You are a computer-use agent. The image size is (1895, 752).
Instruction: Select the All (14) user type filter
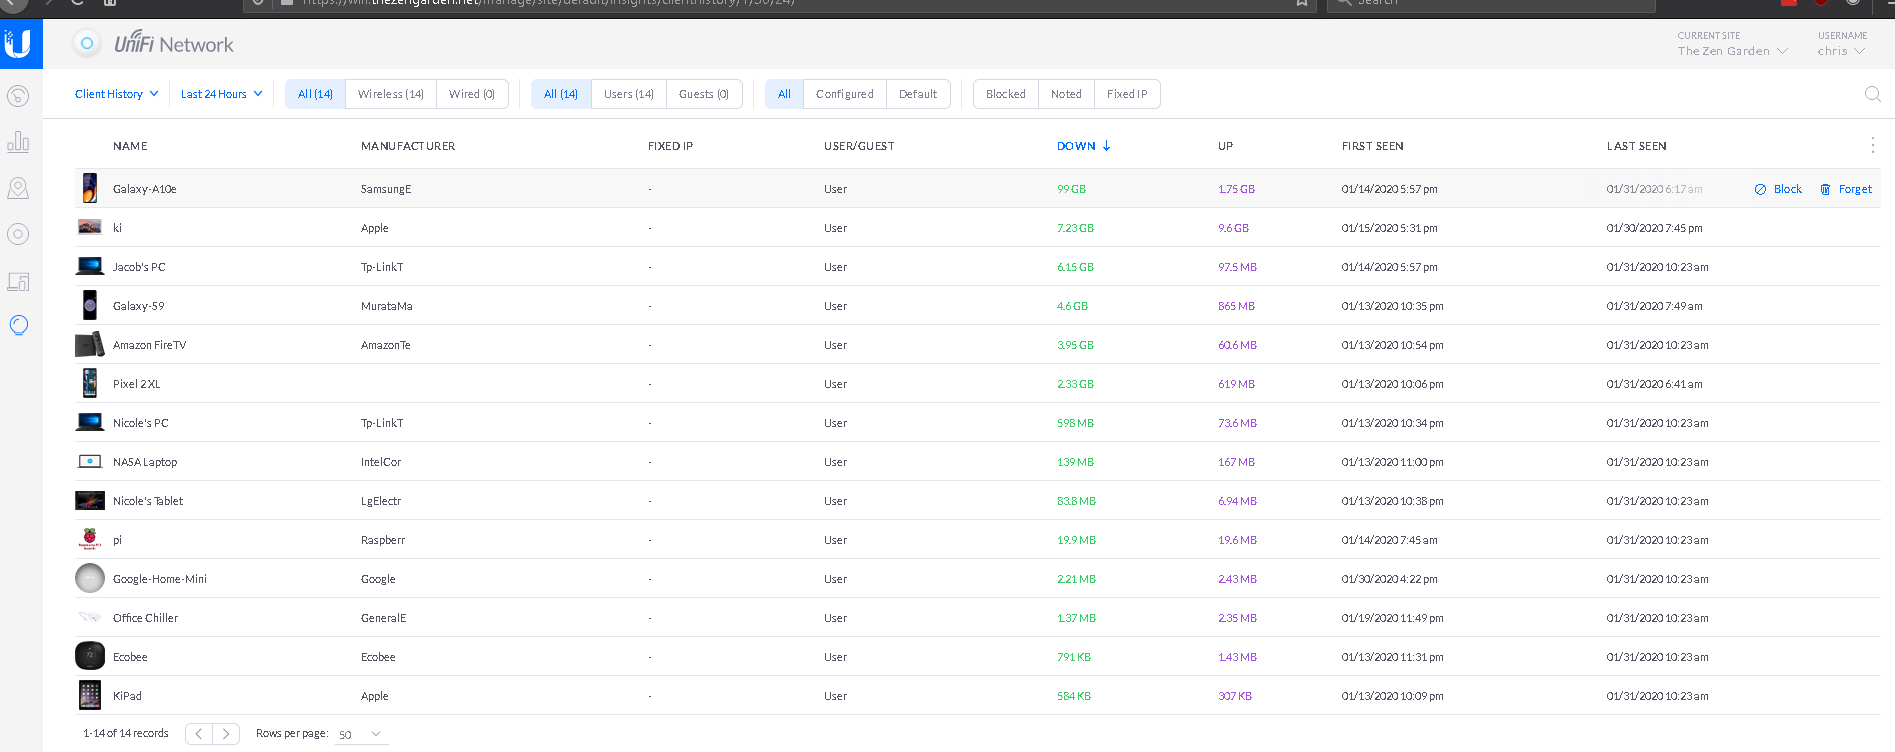pyautogui.click(x=561, y=94)
